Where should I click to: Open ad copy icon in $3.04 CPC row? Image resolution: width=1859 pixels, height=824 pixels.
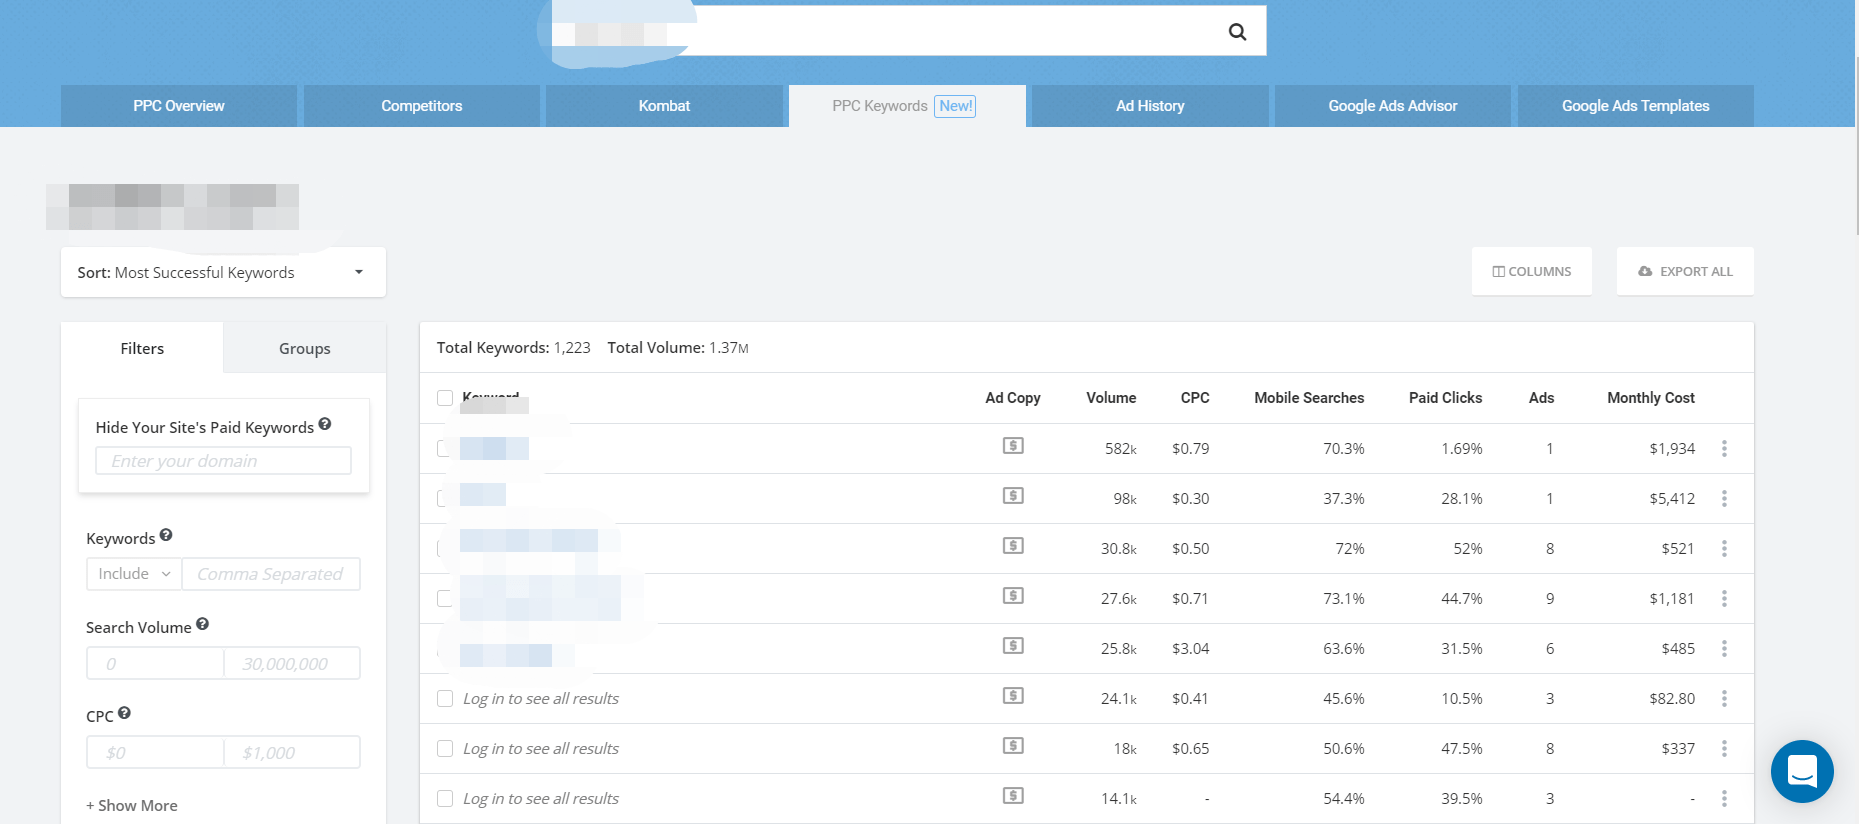pos(1013,646)
